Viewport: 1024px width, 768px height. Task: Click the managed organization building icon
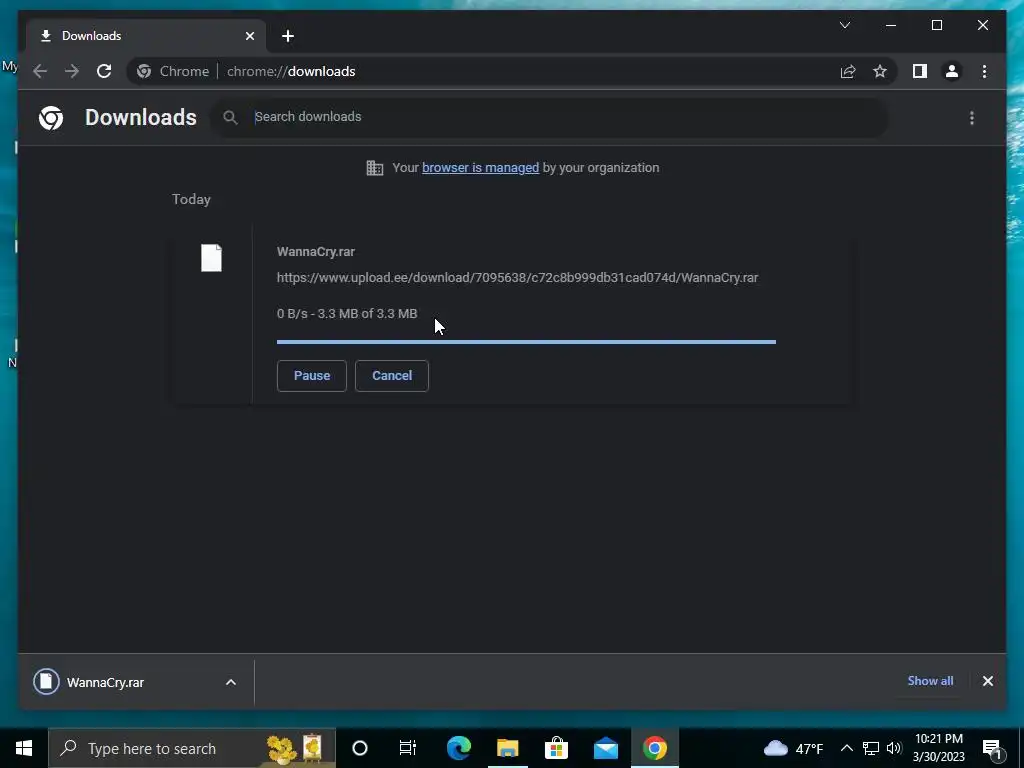tap(375, 168)
